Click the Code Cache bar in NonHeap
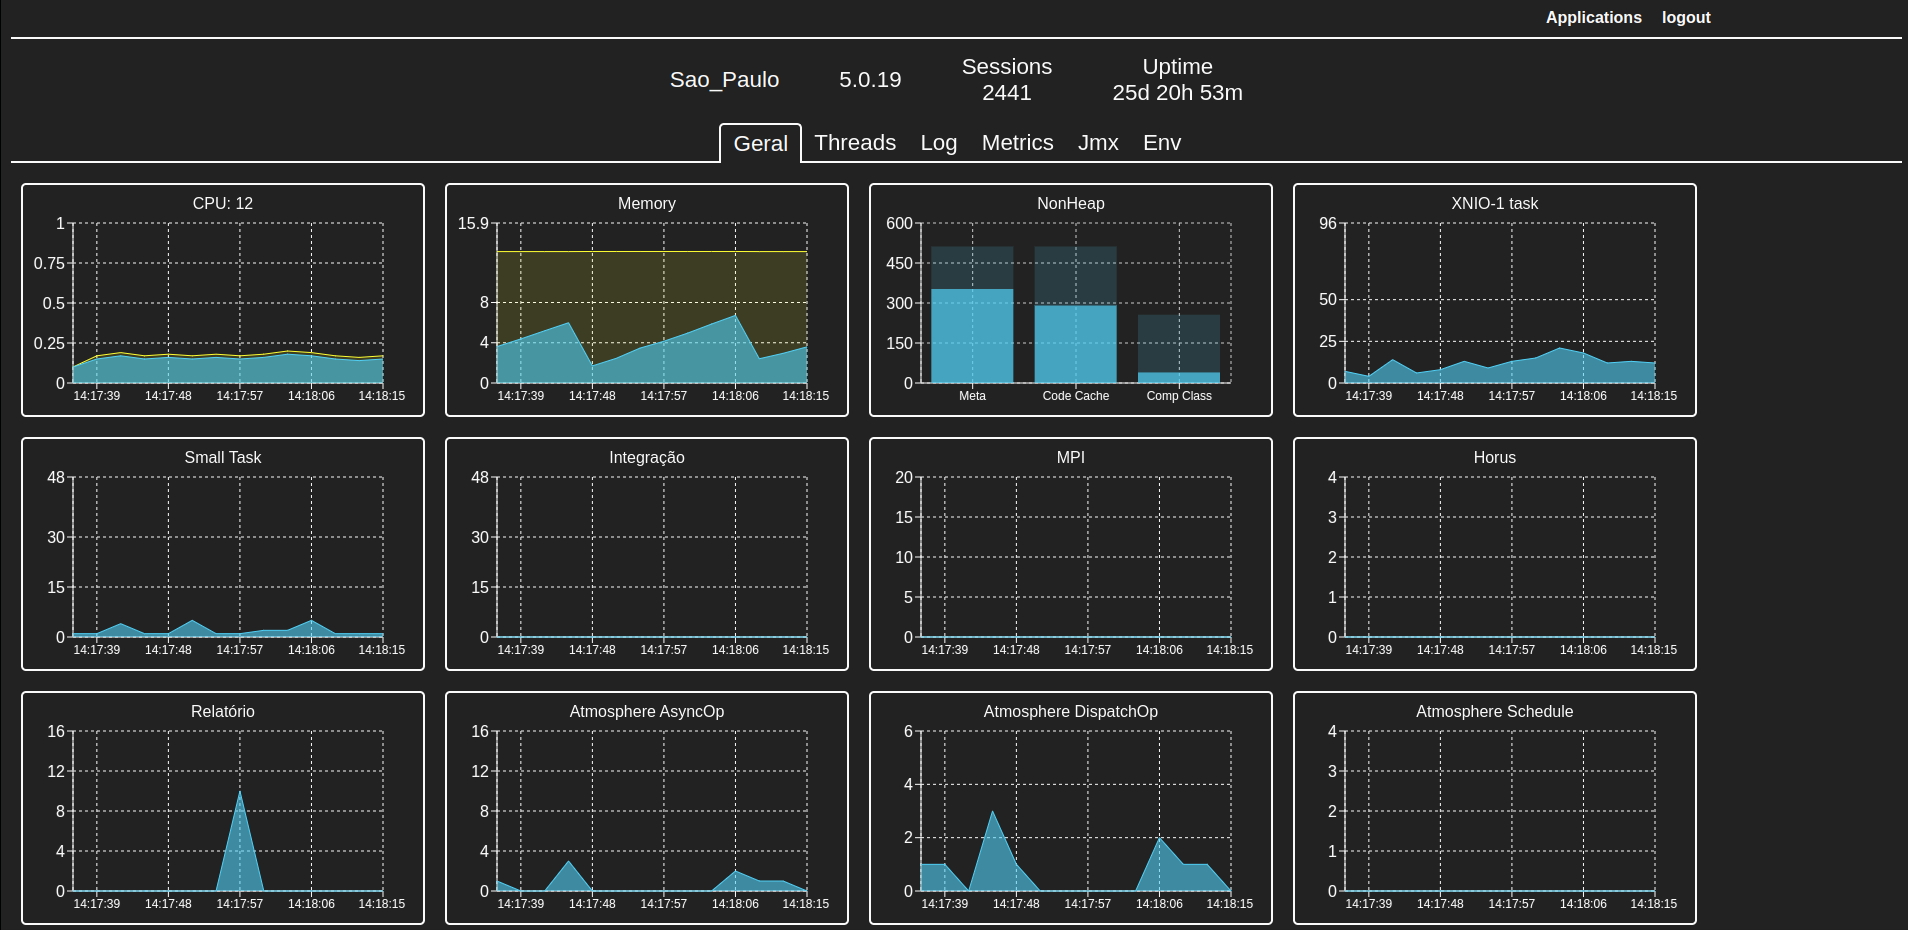The height and width of the screenshot is (930, 1908). (x=1076, y=343)
